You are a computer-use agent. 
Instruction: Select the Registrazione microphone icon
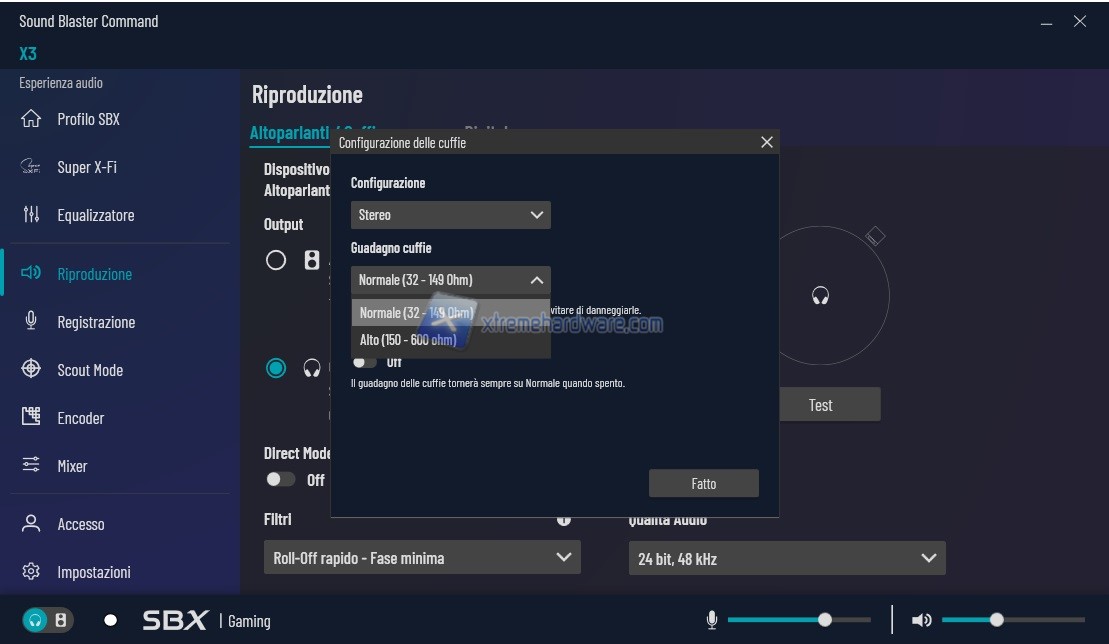click(x=31, y=321)
